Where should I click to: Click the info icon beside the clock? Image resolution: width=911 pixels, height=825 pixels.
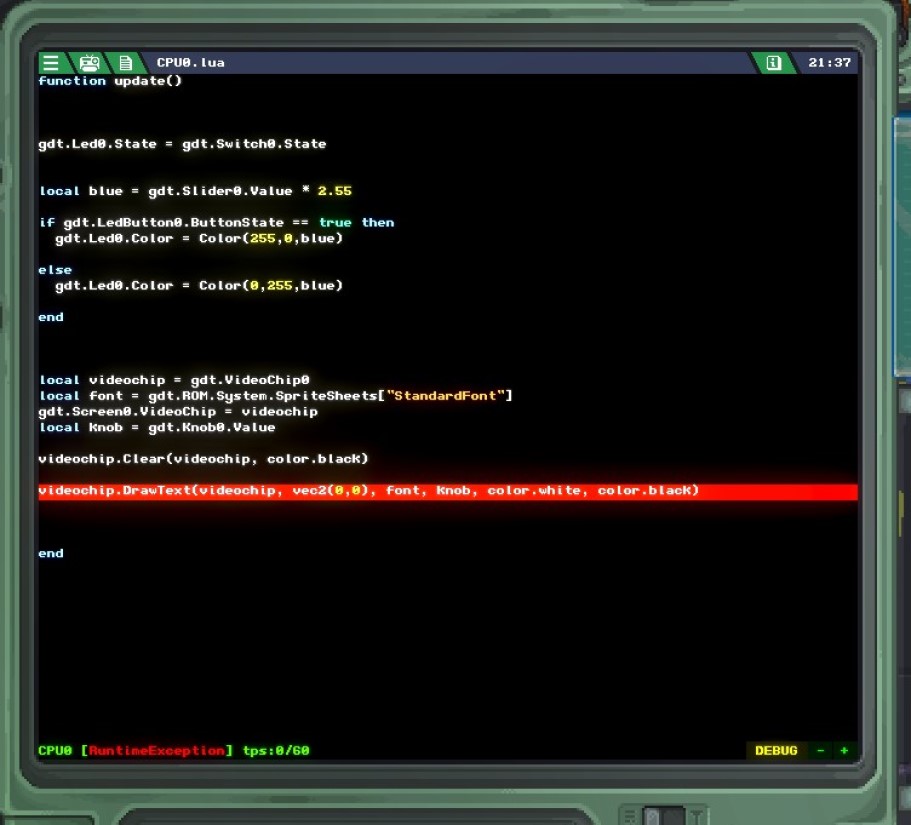[773, 62]
